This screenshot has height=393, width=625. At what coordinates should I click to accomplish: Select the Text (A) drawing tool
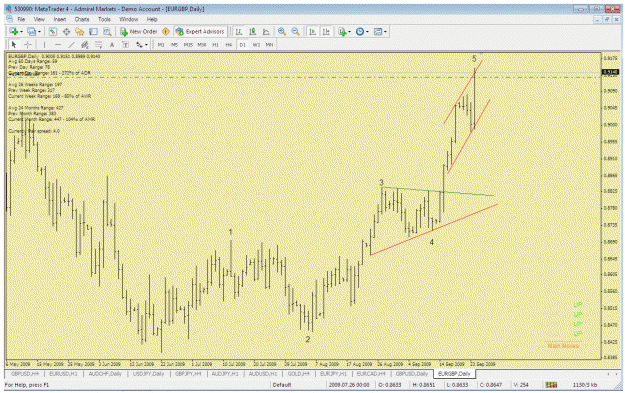coord(112,44)
